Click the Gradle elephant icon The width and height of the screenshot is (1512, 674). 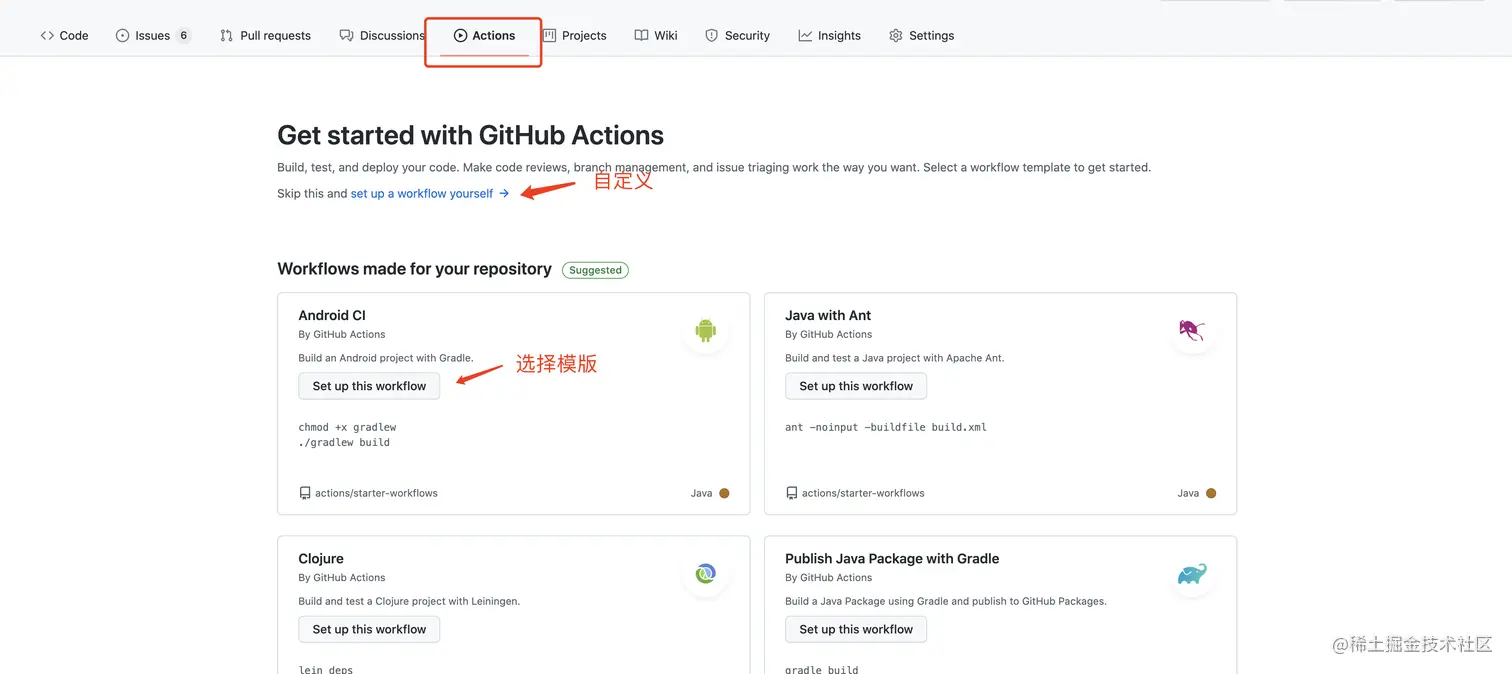tap(1192, 574)
